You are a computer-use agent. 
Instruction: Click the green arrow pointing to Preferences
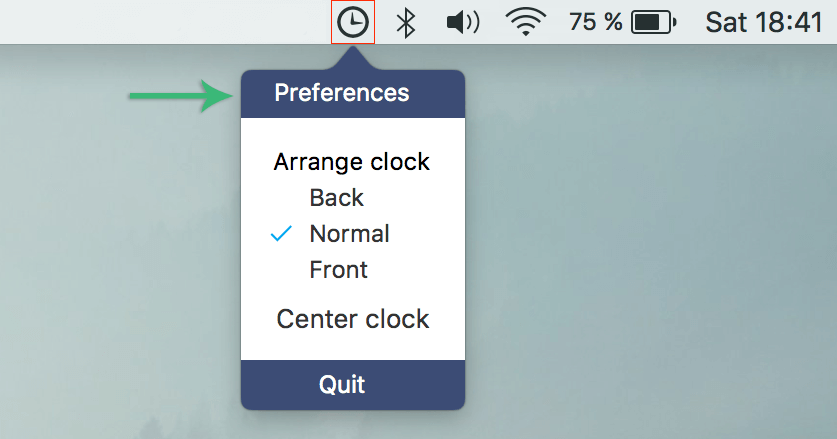[181, 96]
